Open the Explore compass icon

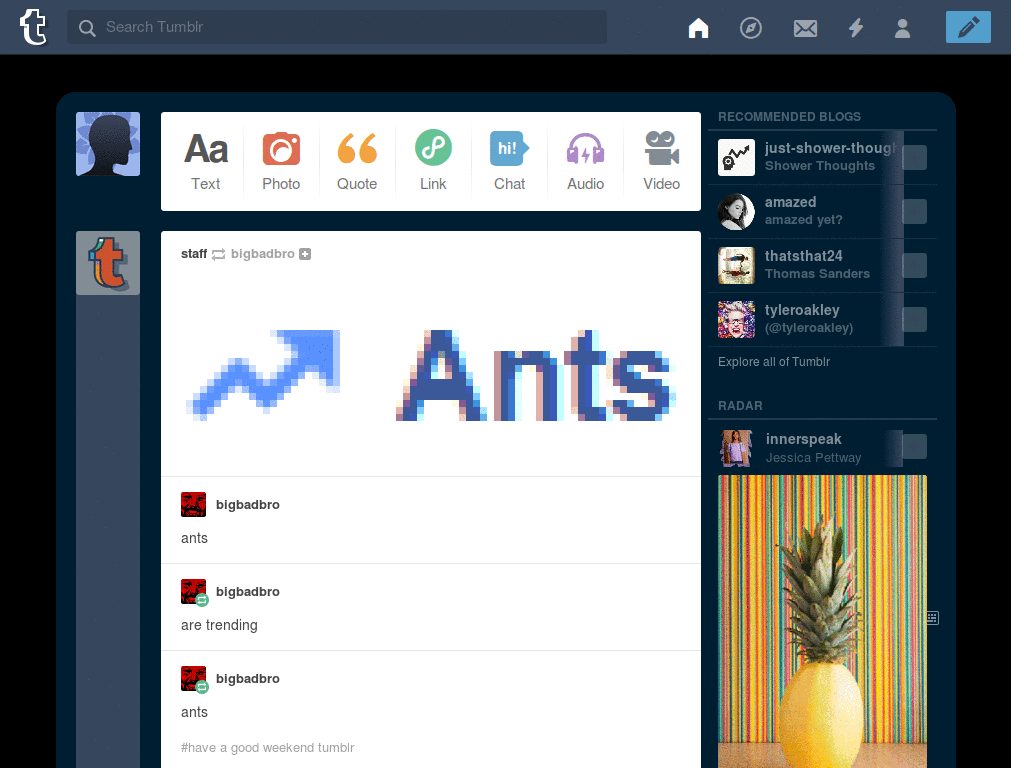750,28
